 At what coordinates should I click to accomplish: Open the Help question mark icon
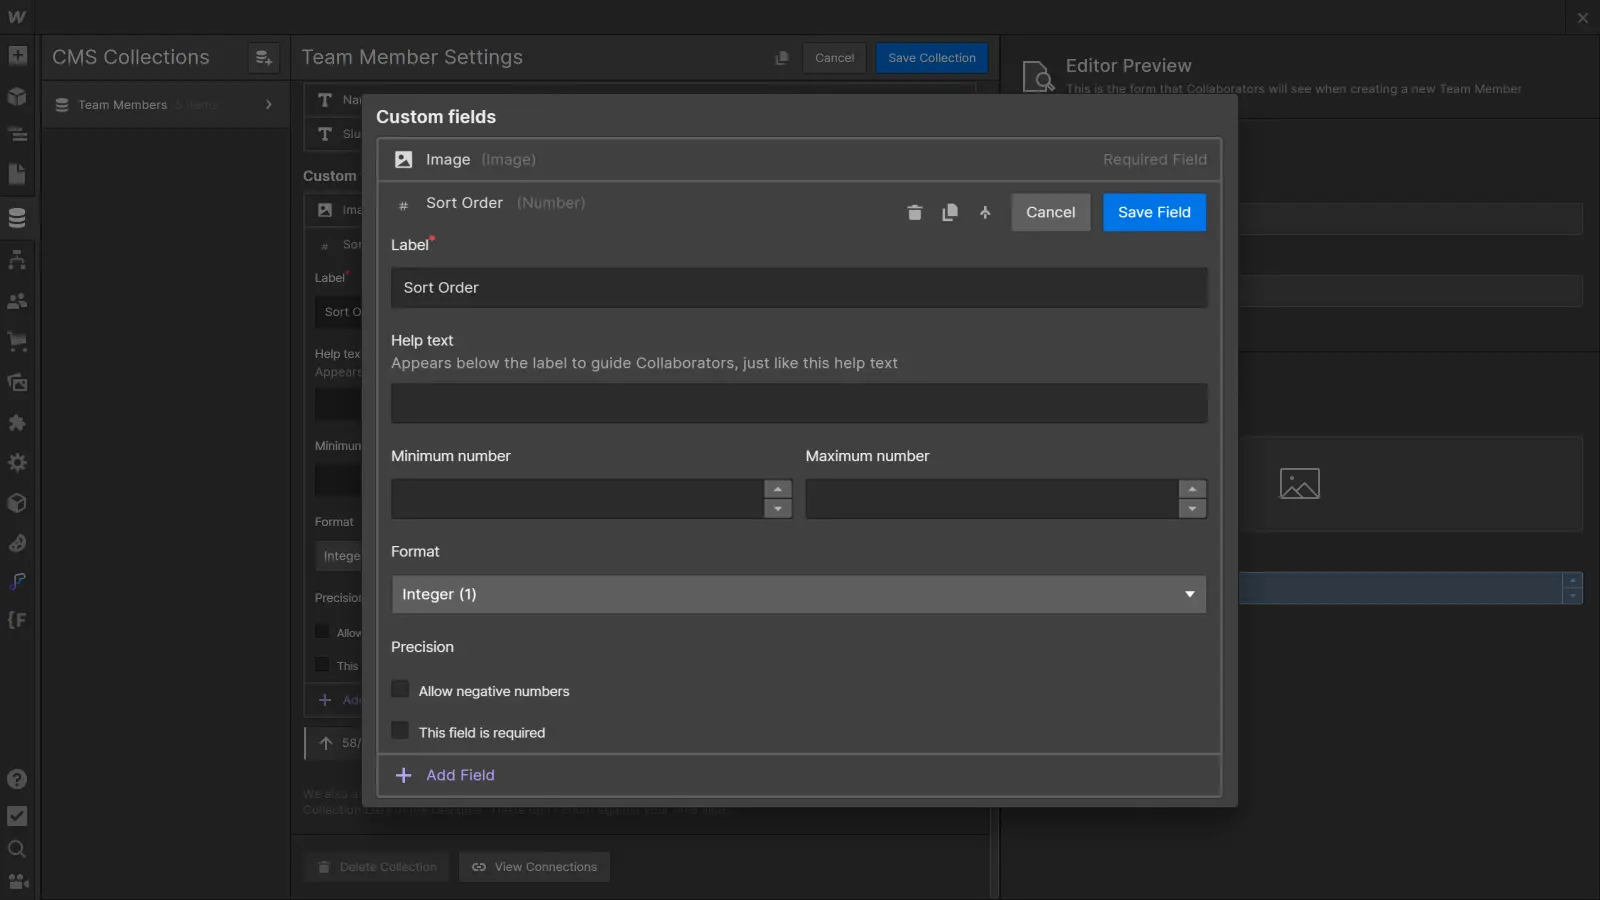tap(17, 779)
